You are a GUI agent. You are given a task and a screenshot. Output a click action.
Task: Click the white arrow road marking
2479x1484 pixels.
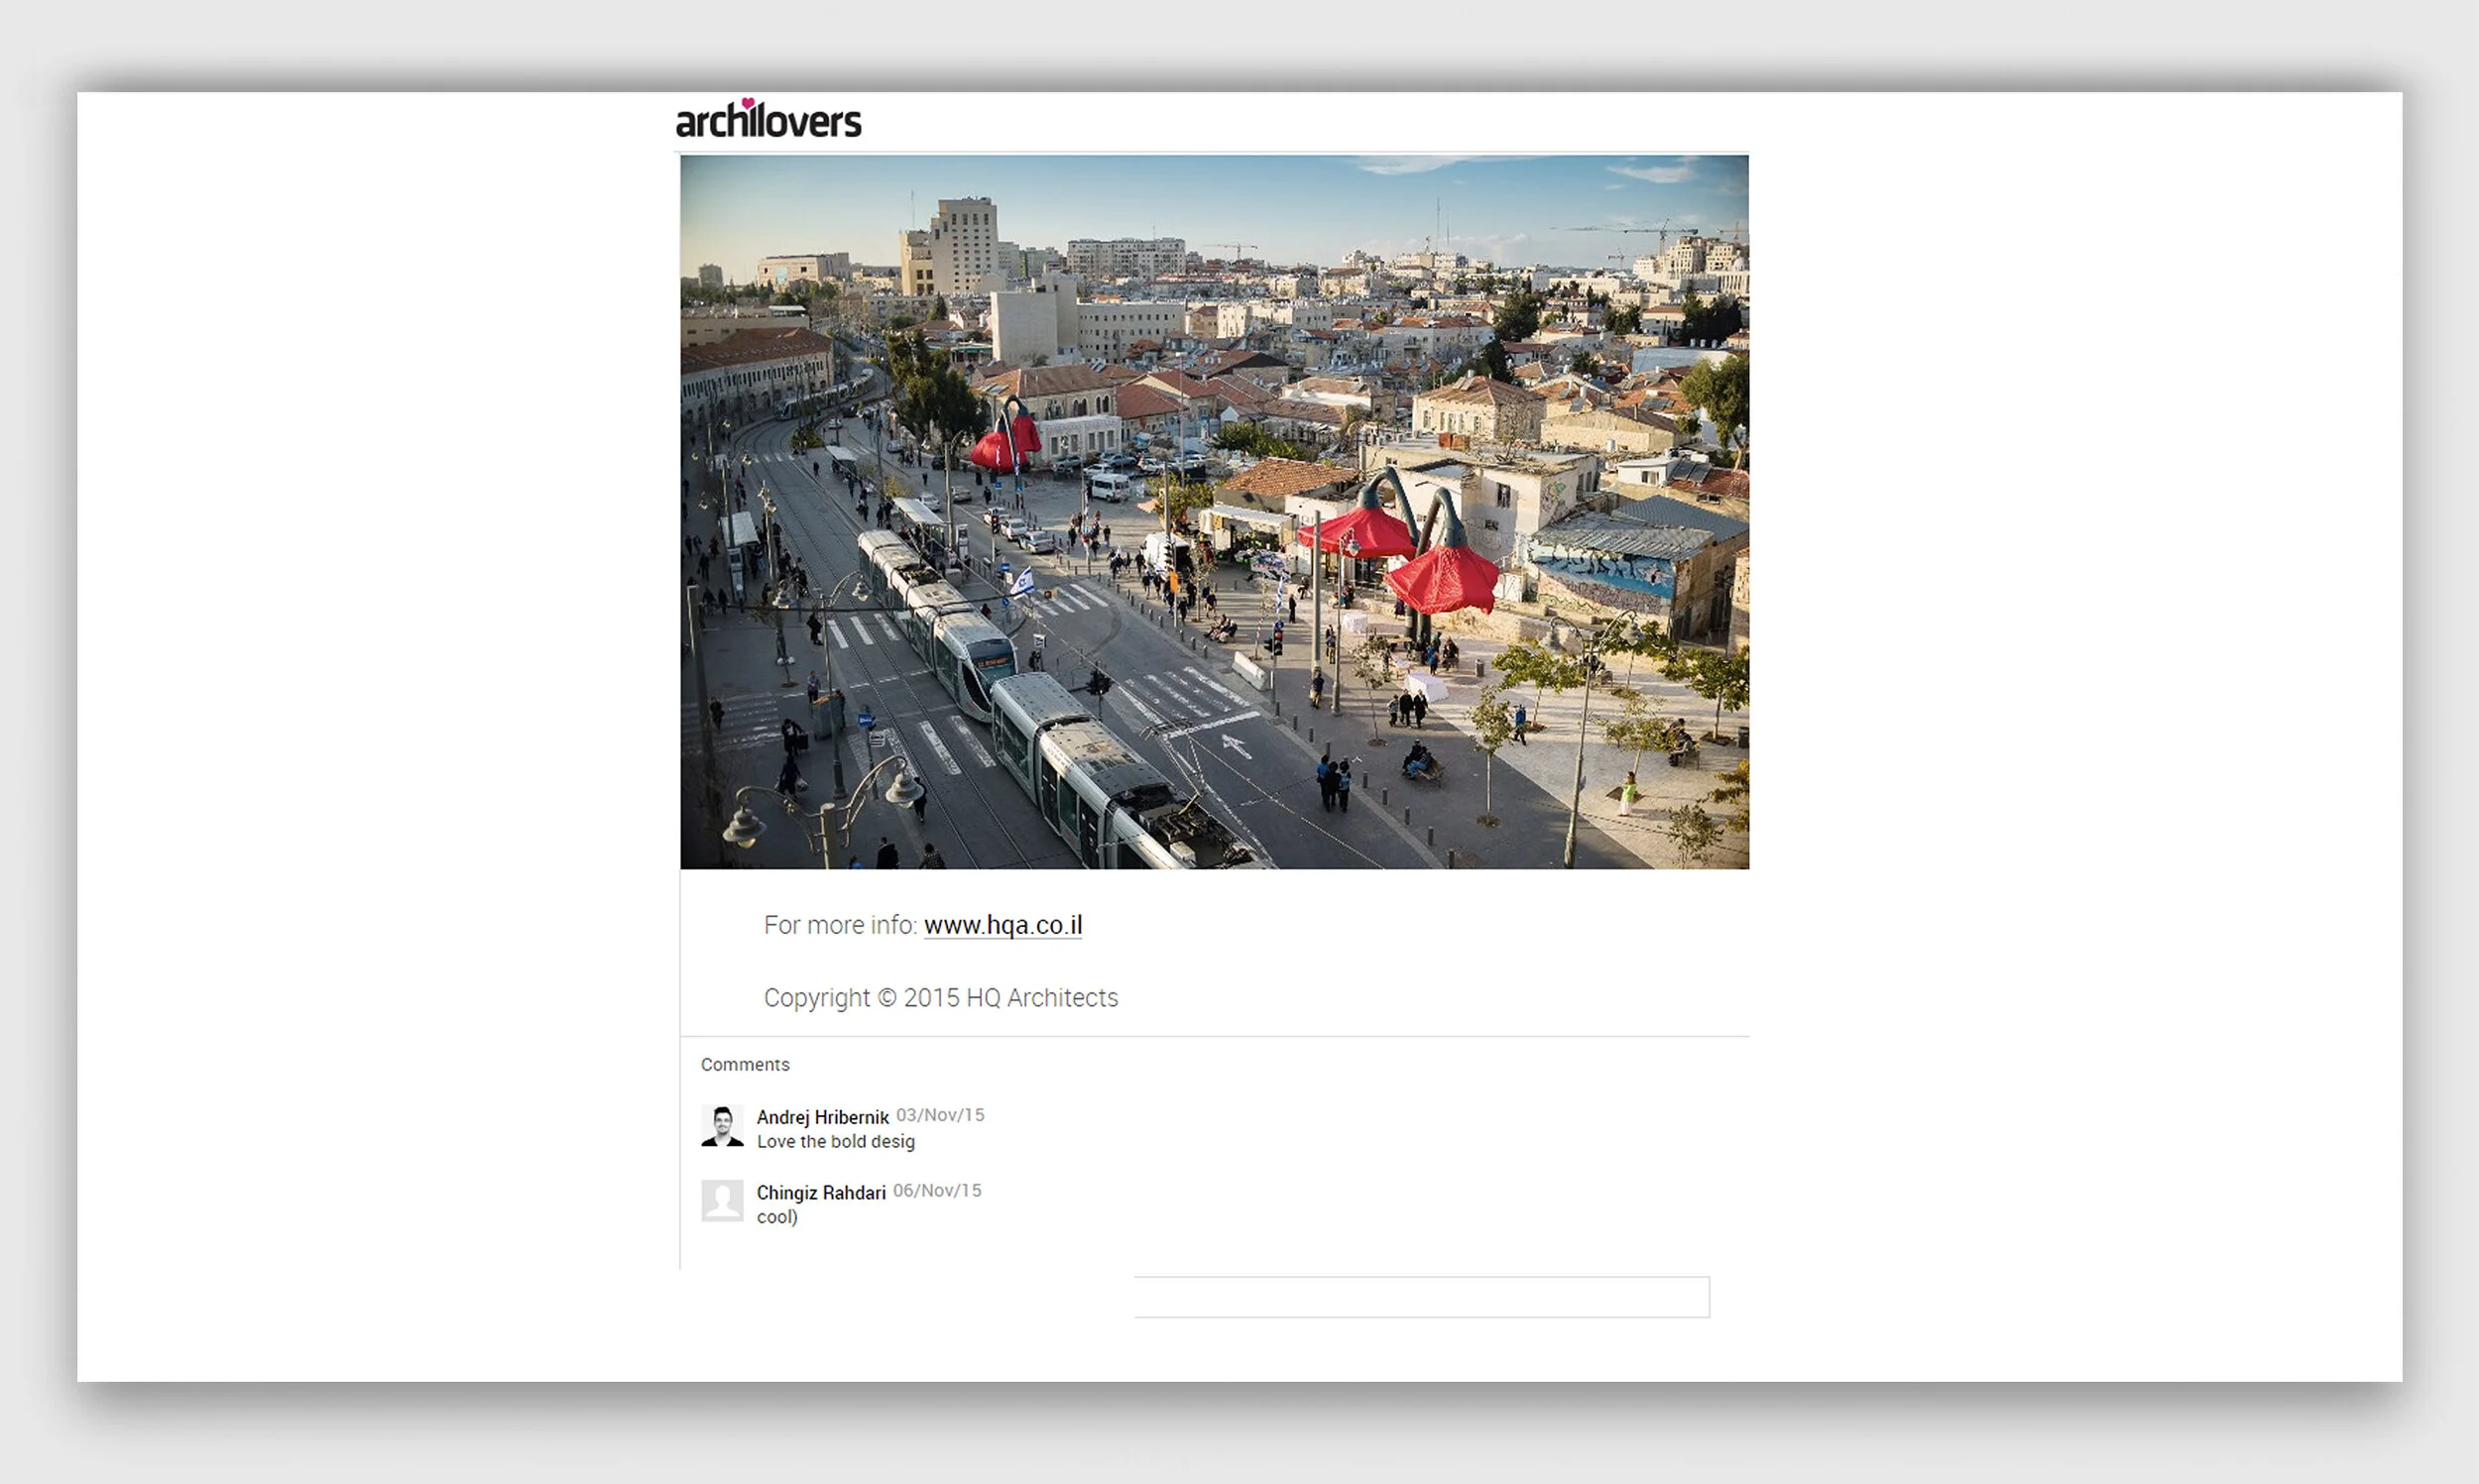pyautogui.click(x=1236, y=745)
